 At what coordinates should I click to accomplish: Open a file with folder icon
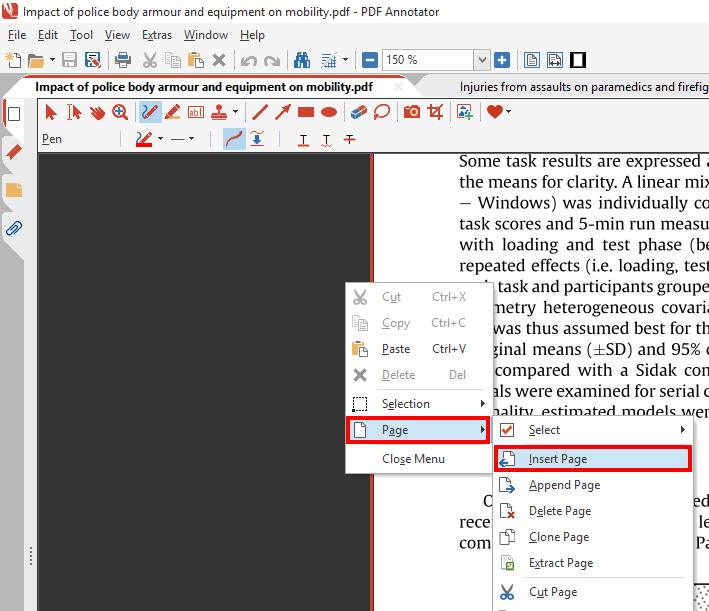[36, 60]
